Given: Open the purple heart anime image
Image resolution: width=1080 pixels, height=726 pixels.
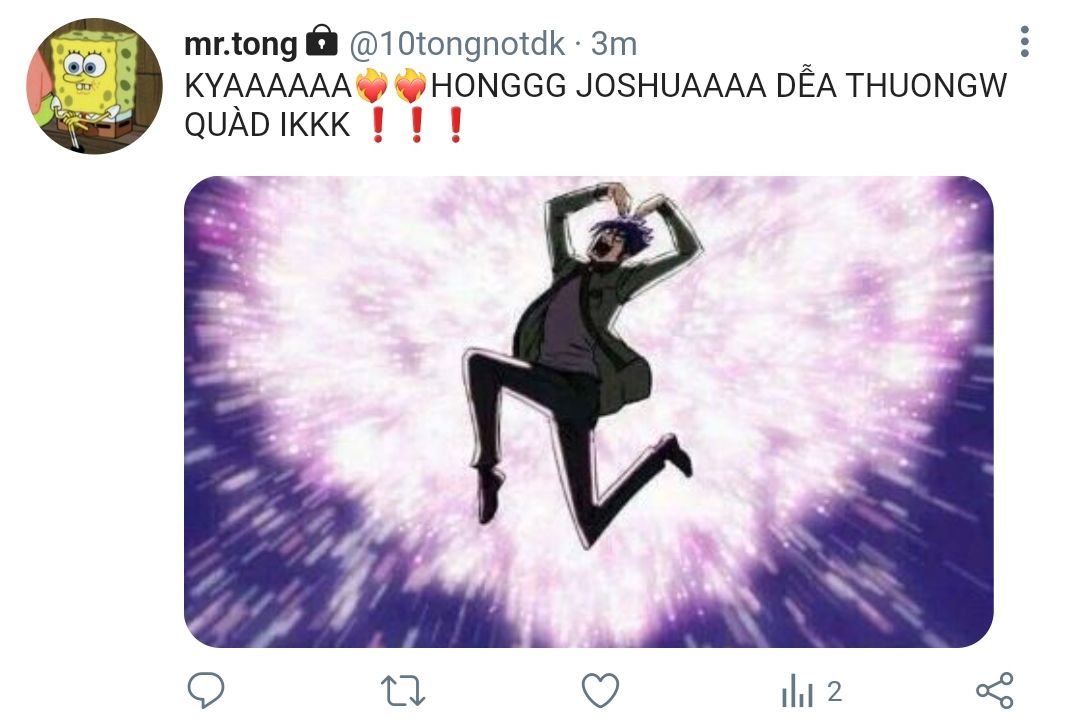Looking at the screenshot, I should [588, 412].
